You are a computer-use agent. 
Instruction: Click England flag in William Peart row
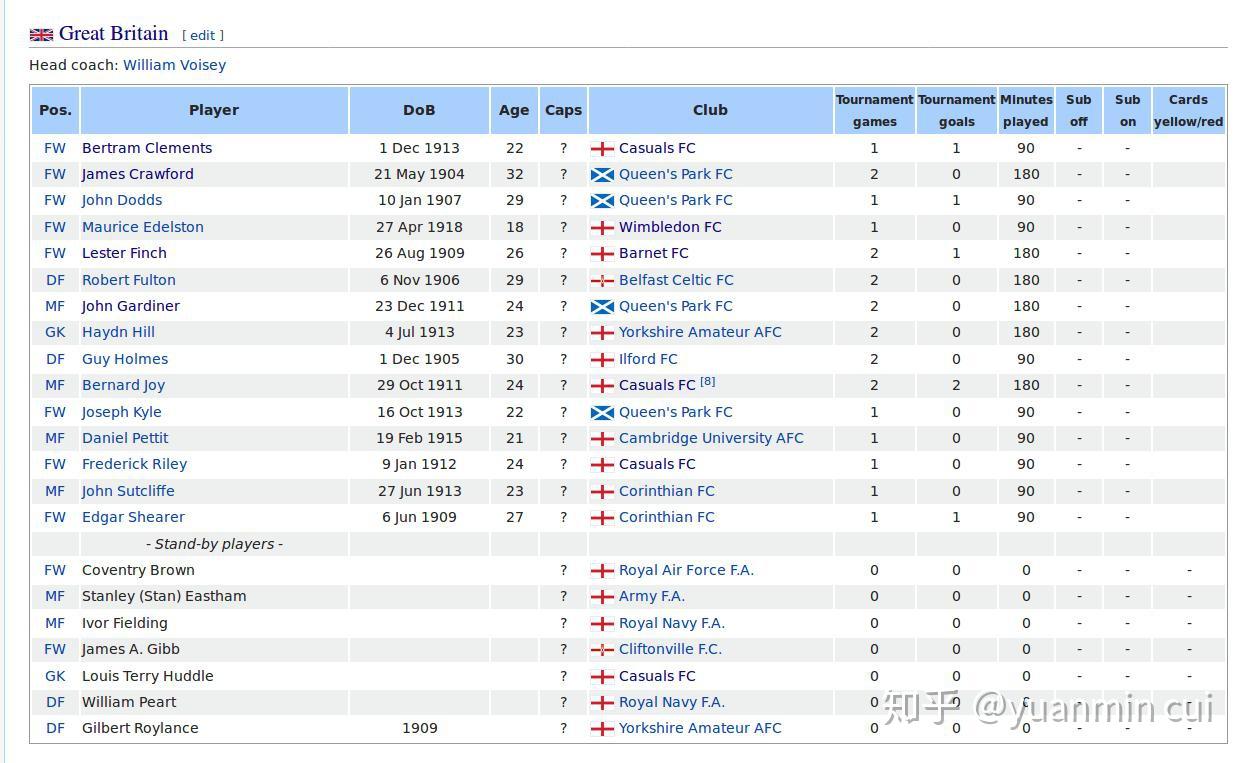[x=602, y=702]
